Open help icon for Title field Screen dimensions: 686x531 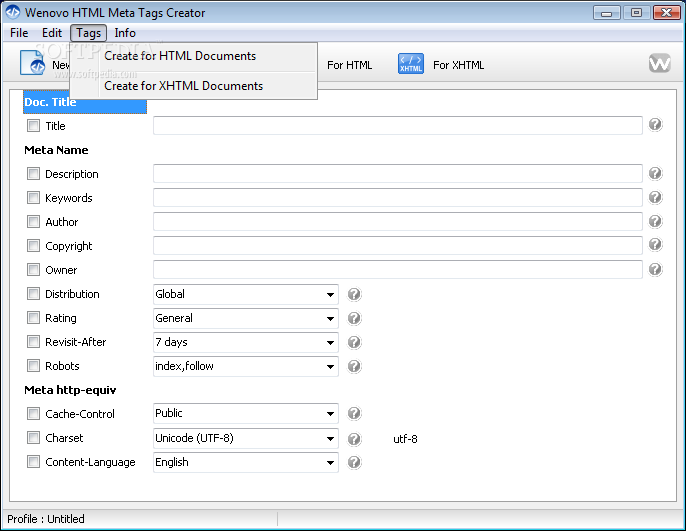point(655,125)
